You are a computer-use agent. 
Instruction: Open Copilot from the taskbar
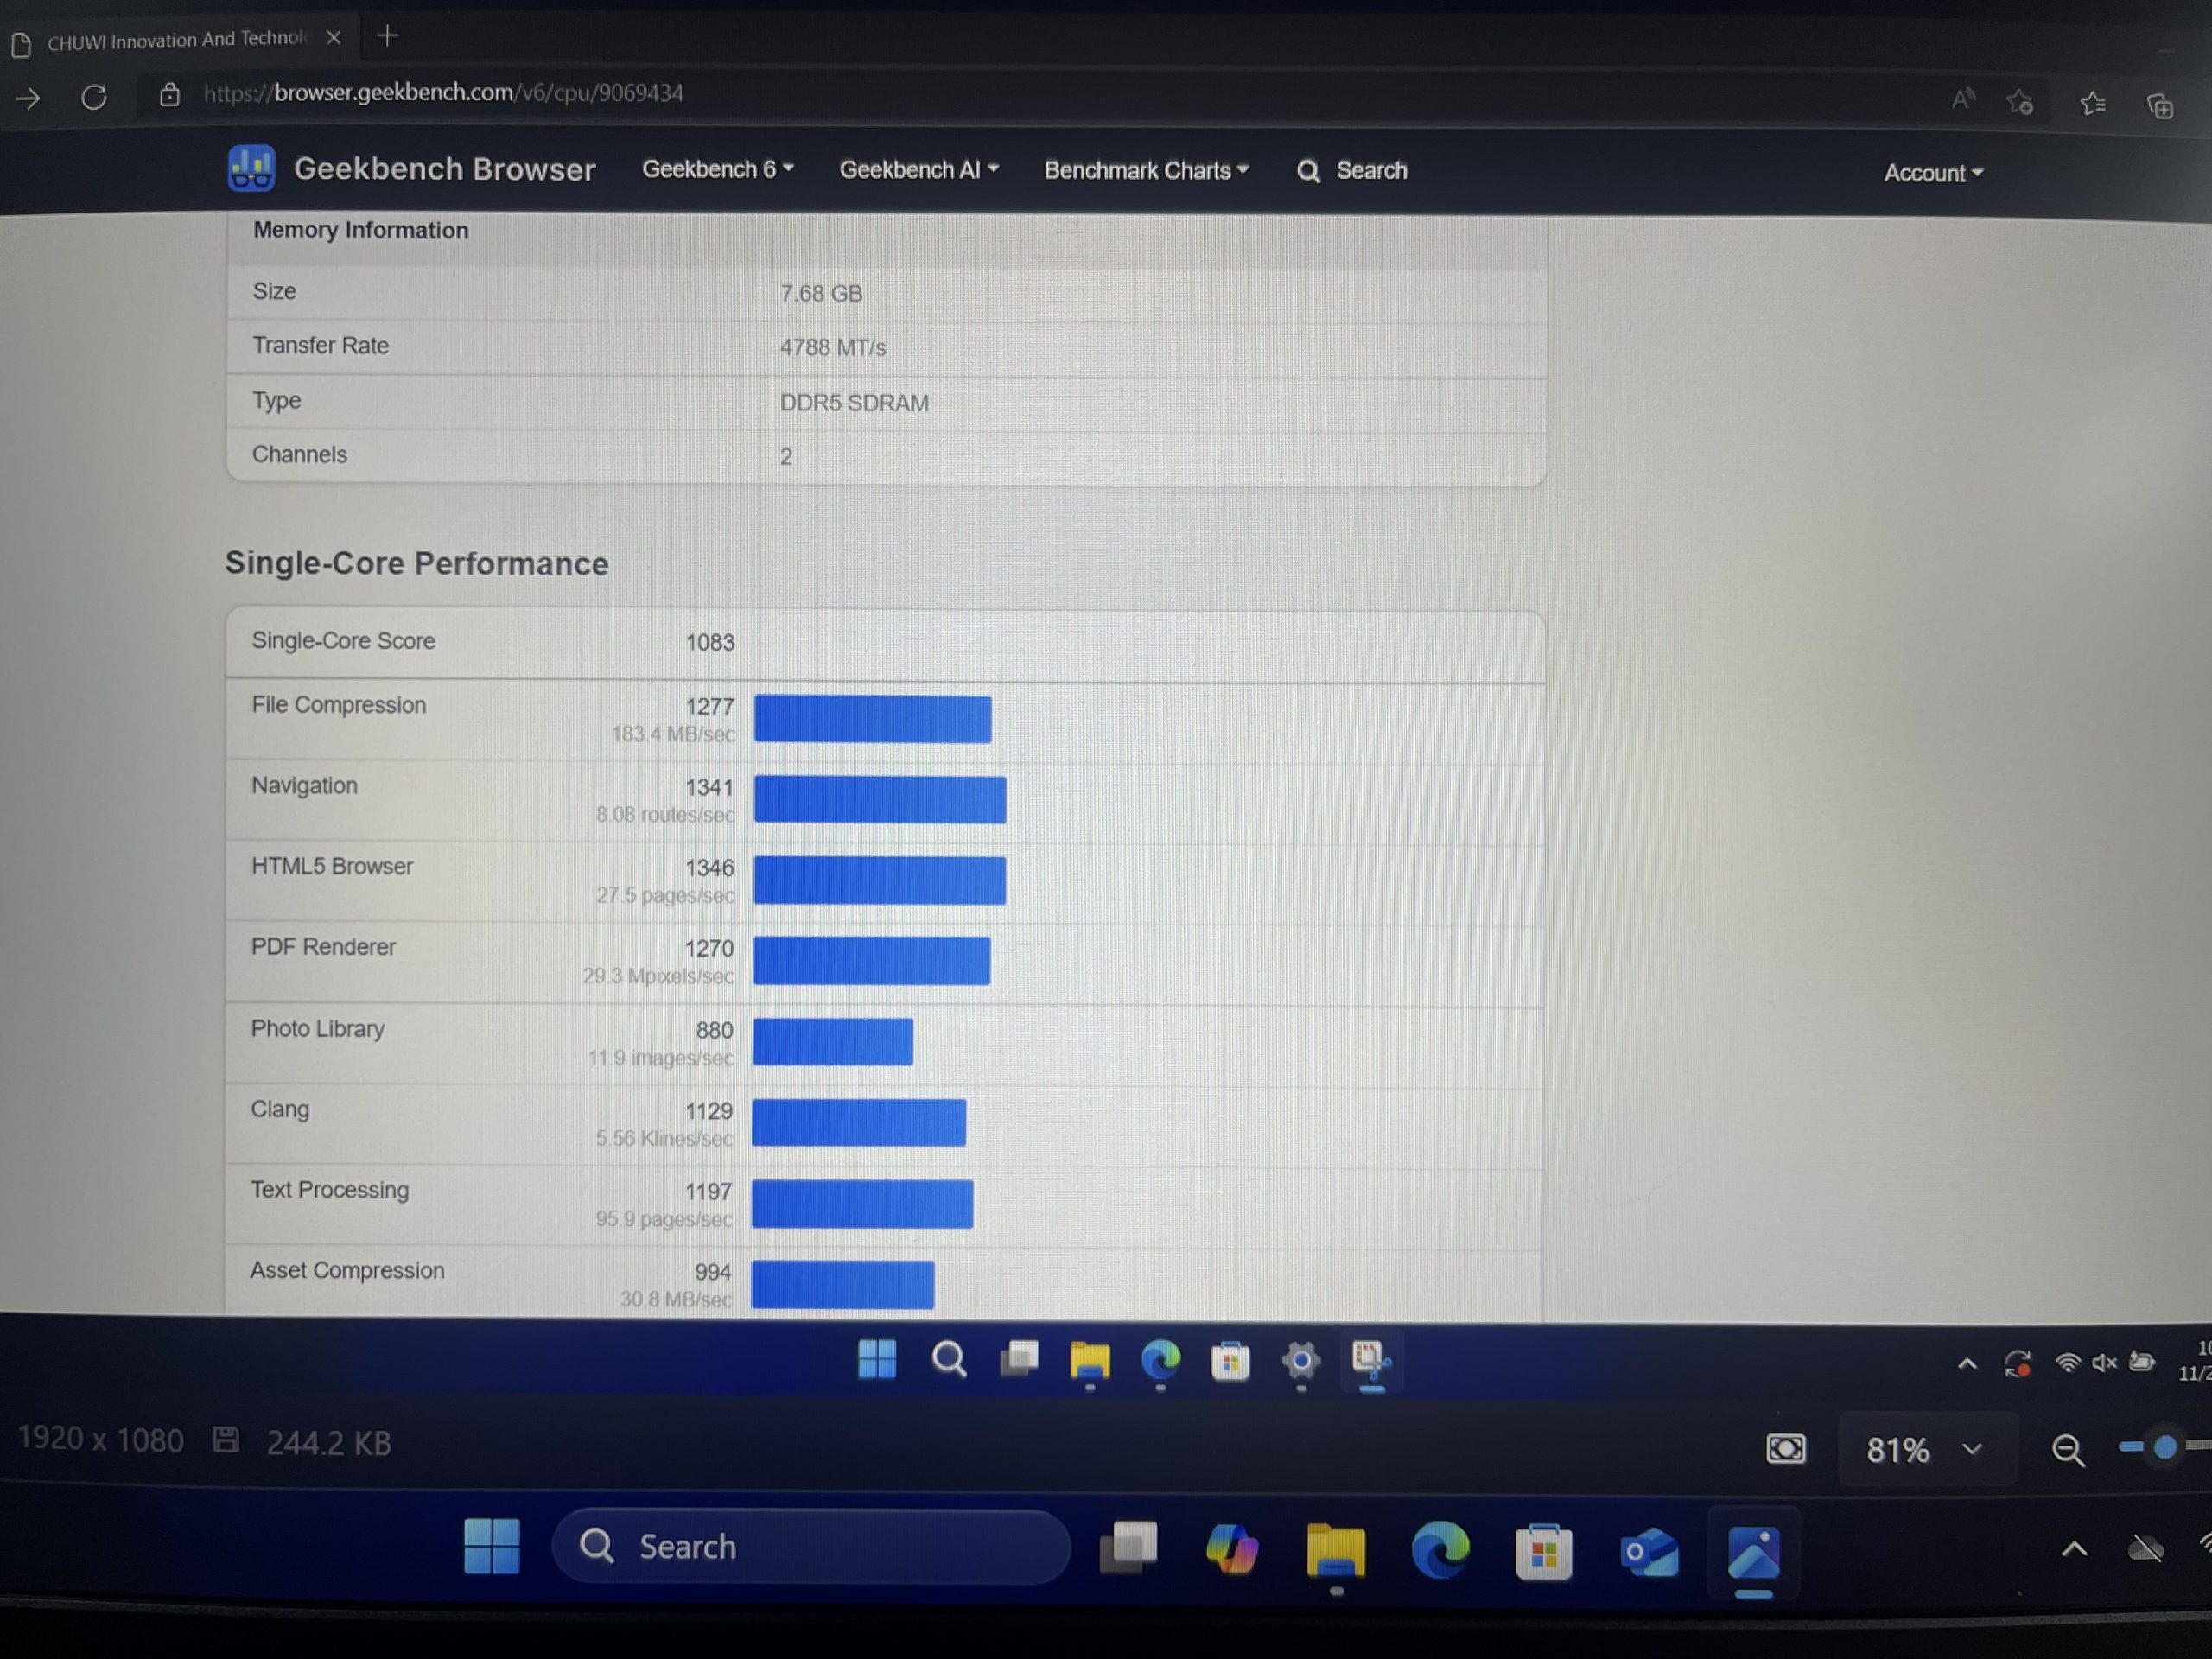tap(1231, 1549)
